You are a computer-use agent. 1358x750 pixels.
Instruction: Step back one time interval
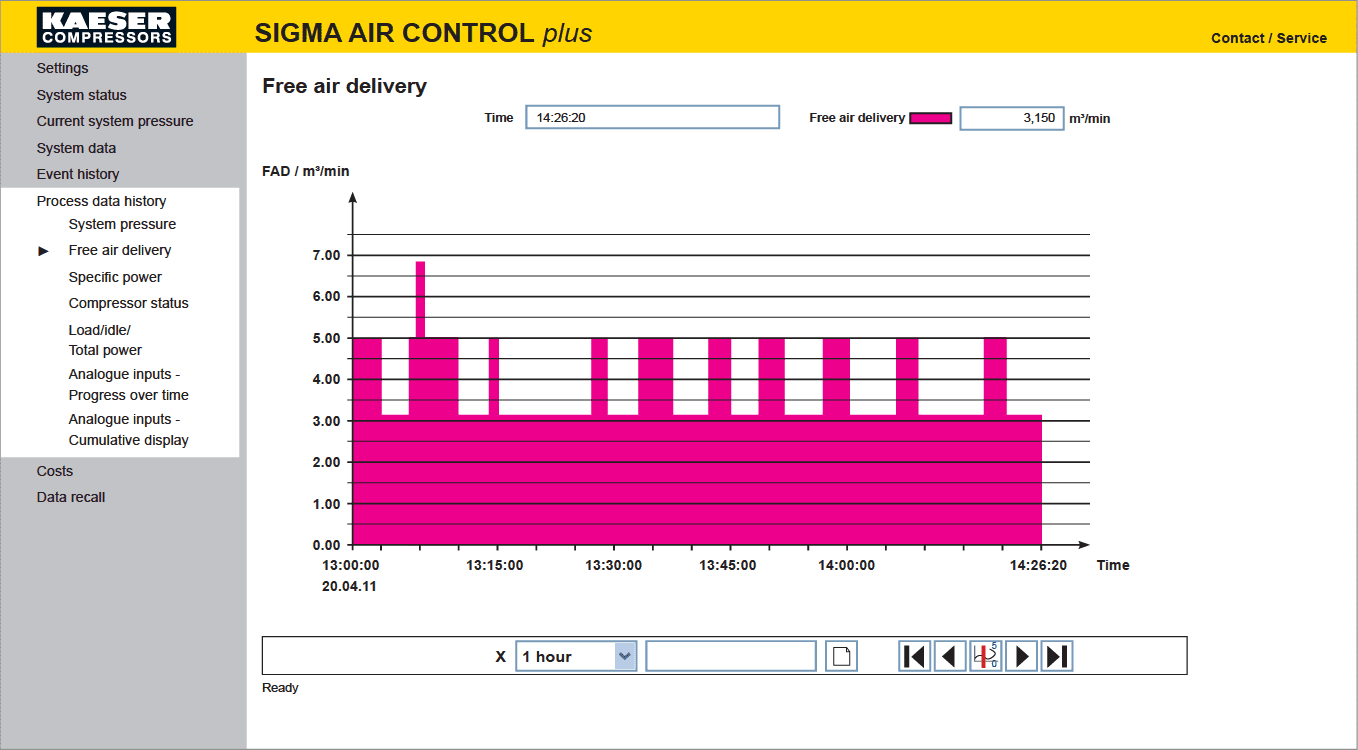coord(950,657)
